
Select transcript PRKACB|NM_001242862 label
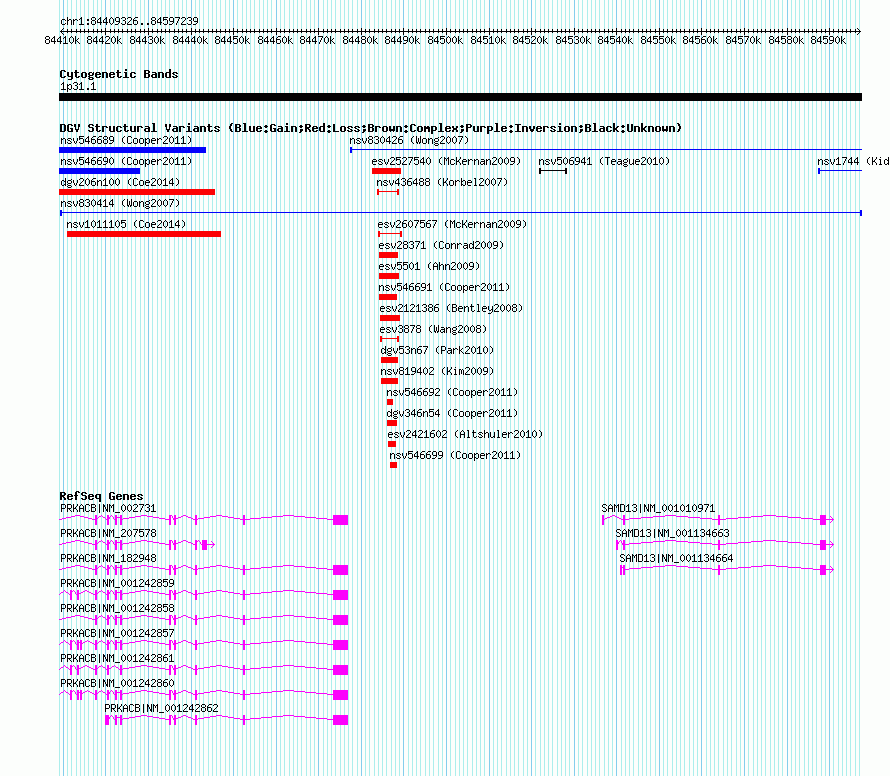161,708
